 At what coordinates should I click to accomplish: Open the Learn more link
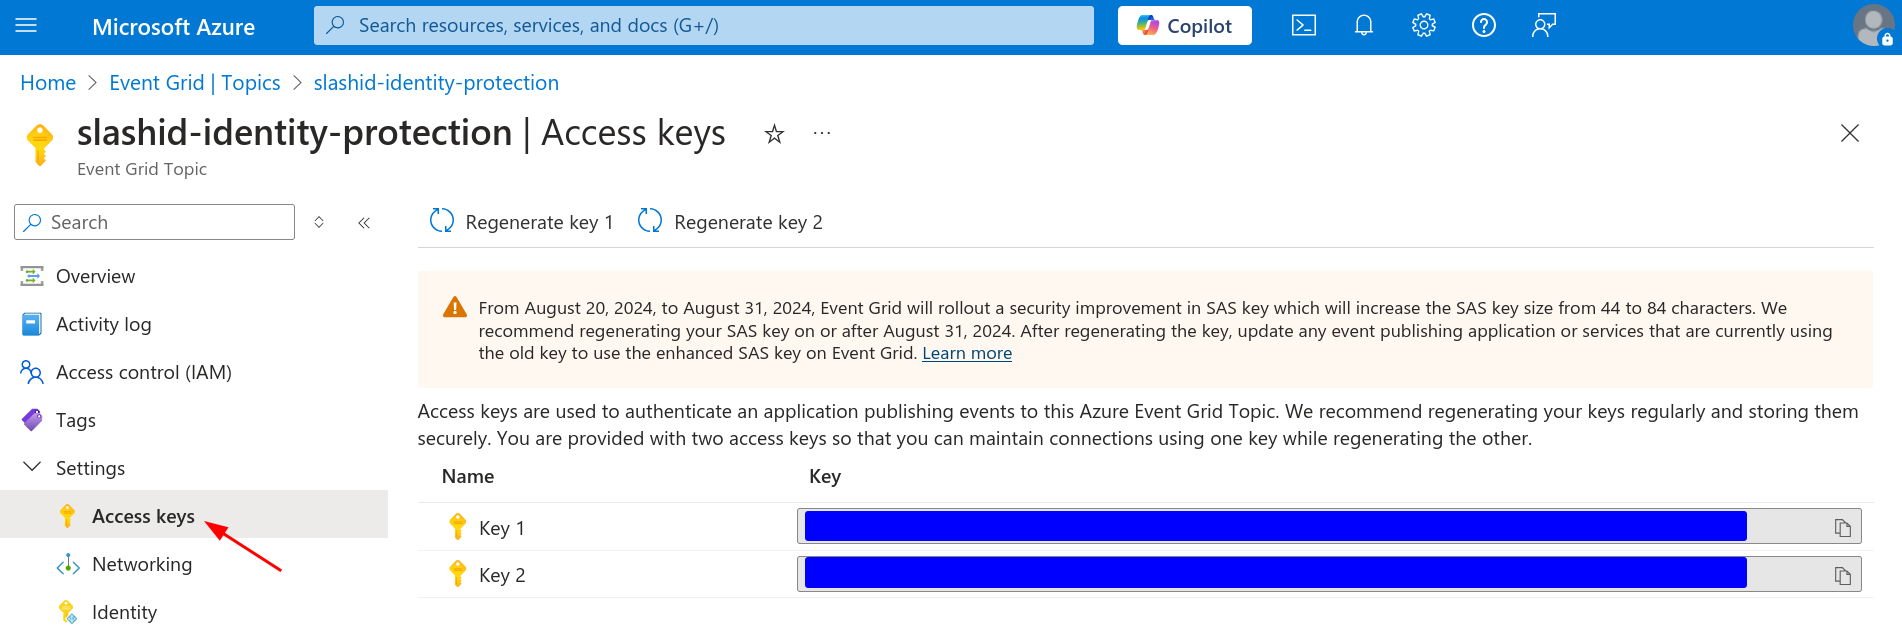(966, 353)
